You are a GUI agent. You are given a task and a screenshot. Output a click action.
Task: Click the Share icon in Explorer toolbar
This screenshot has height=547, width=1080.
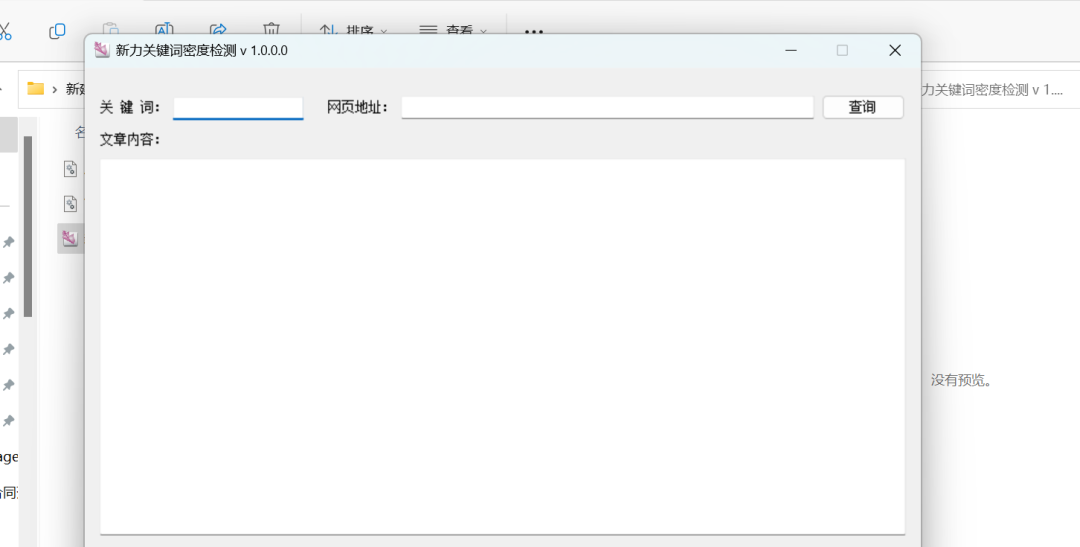(218, 28)
